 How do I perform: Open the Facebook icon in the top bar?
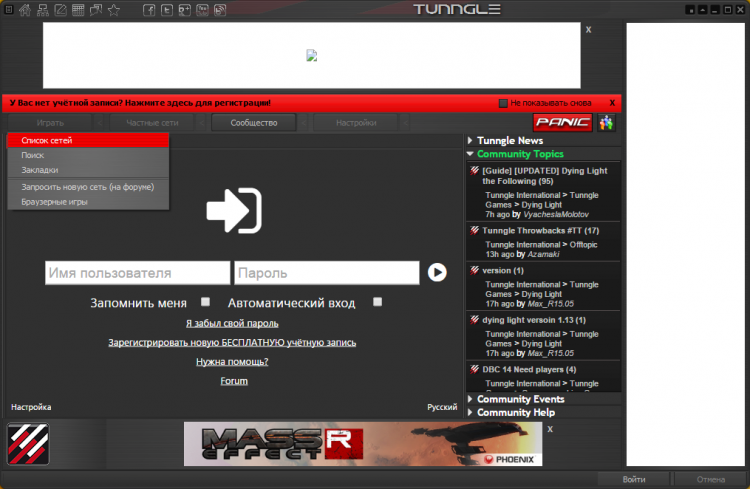149,10
